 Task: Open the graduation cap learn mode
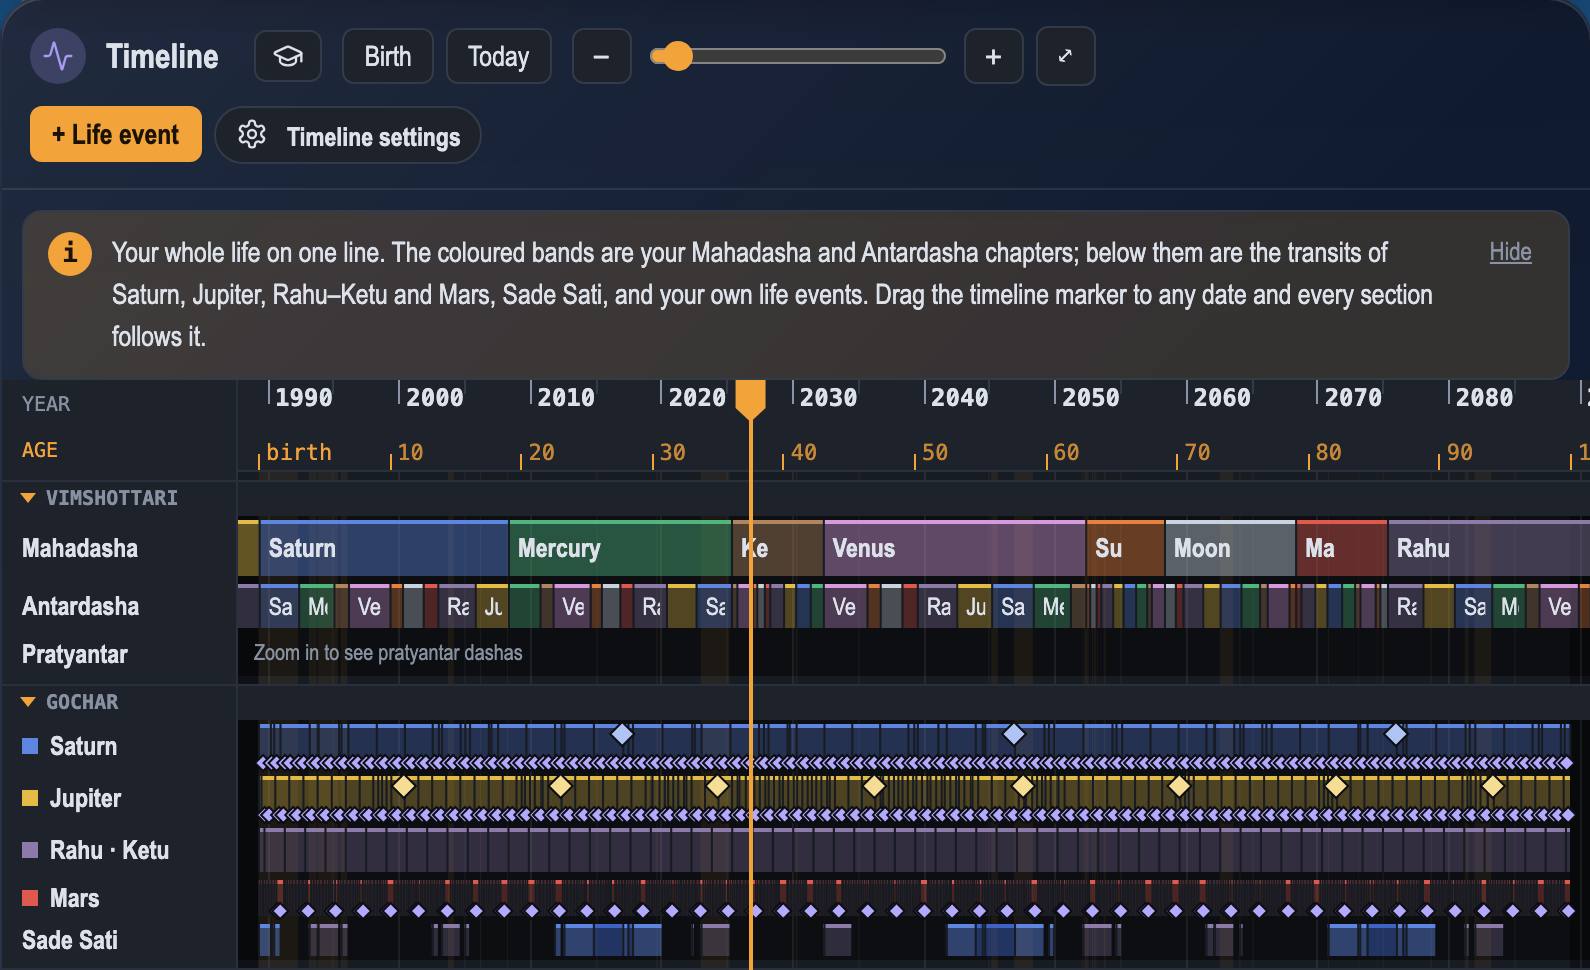coord(288,56)
